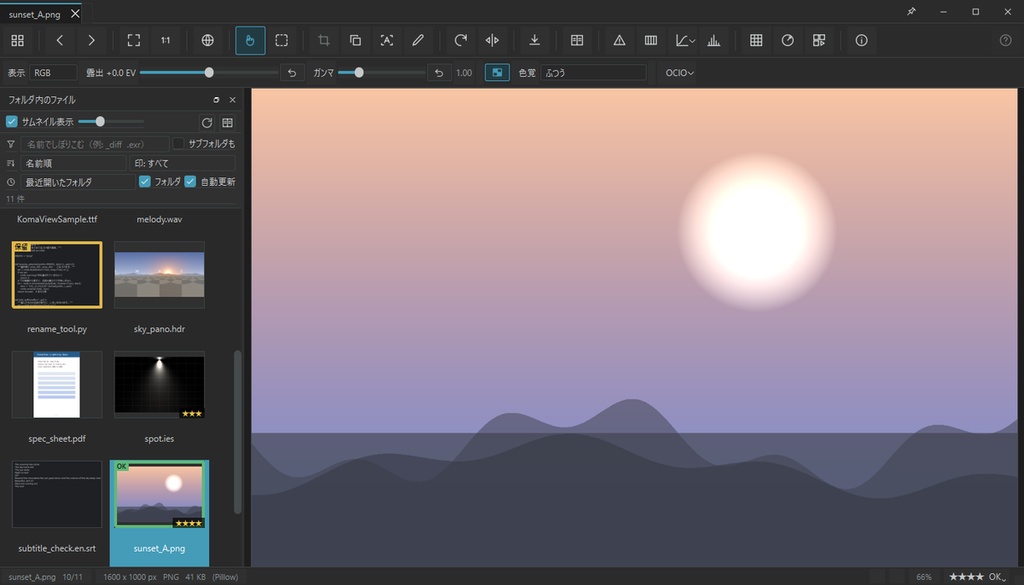Viewport: 1024px width, 585px height.
Task: Go to the previous image arrow
Action: (x=59, y=40)
